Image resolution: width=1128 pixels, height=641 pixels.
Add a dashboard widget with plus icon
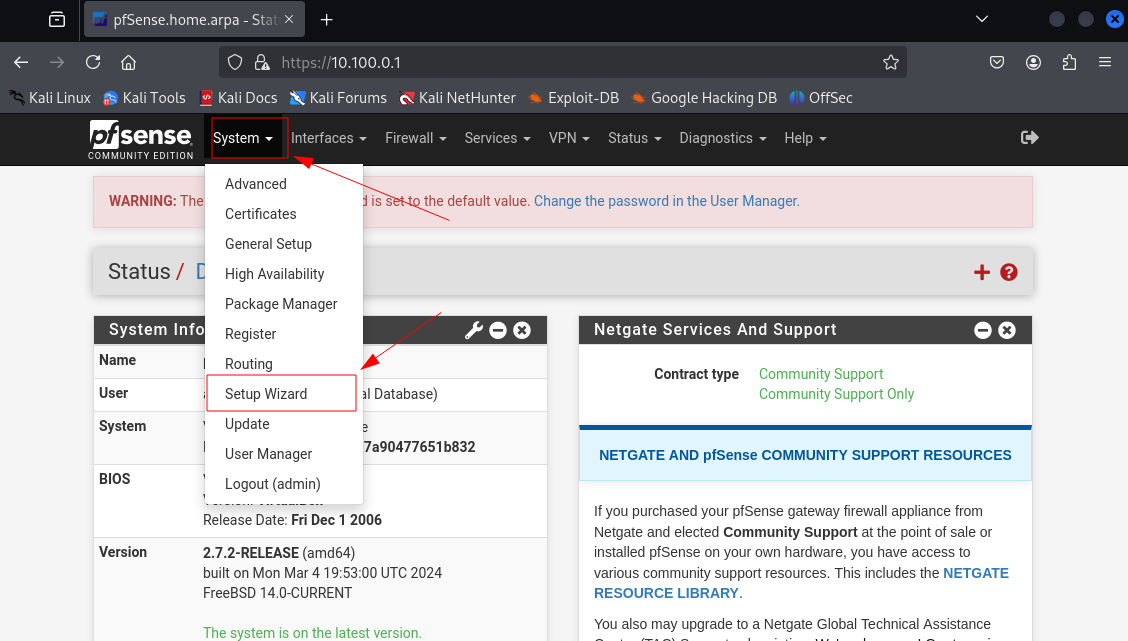(x=982, y=272)
